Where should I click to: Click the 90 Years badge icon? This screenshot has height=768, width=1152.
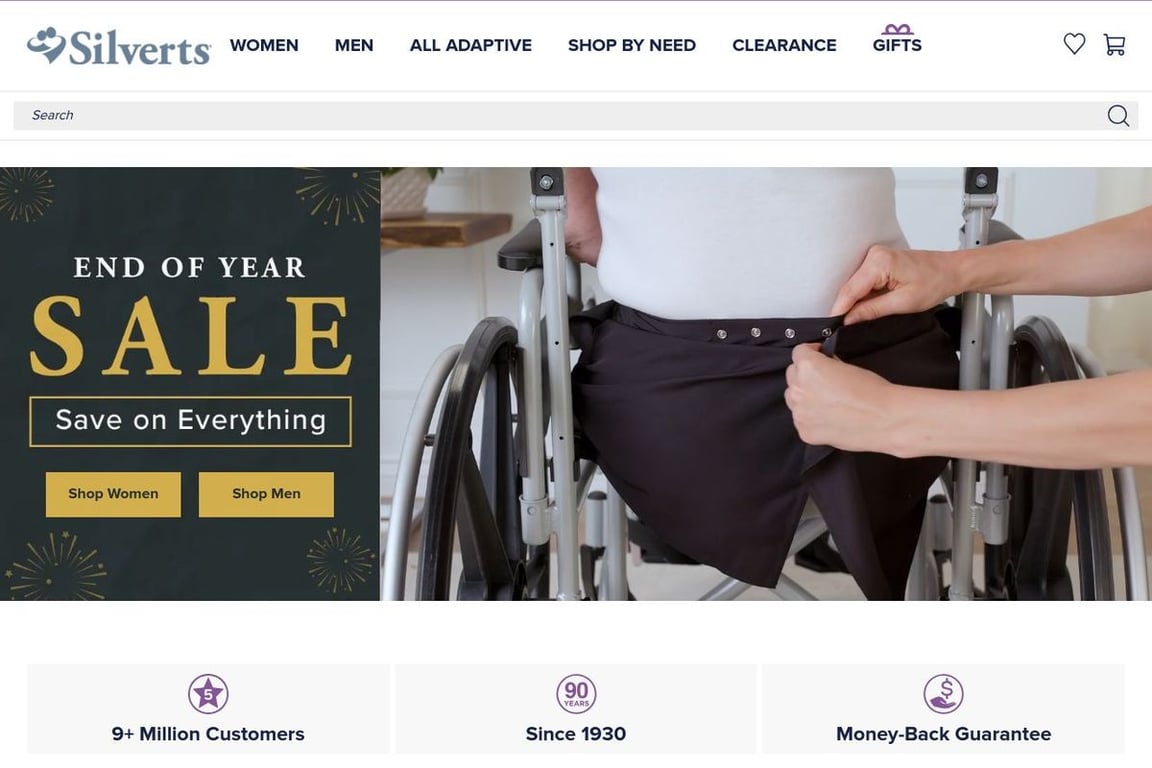[x=576, y=693]
